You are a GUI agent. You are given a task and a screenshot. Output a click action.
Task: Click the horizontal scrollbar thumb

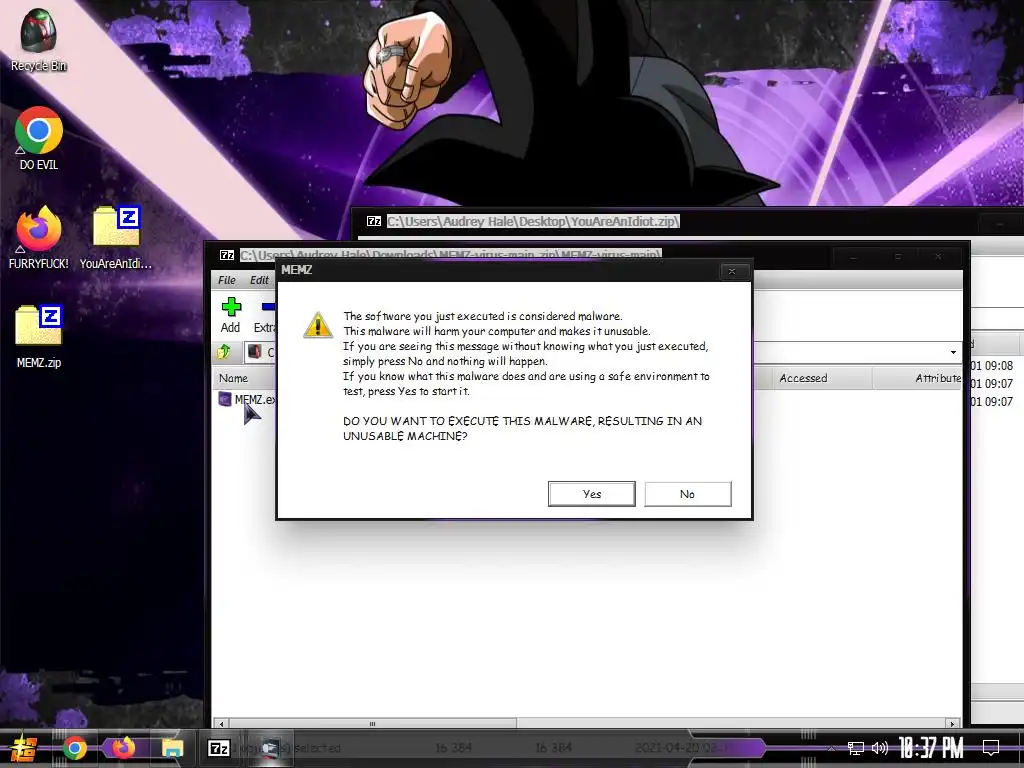372,724
